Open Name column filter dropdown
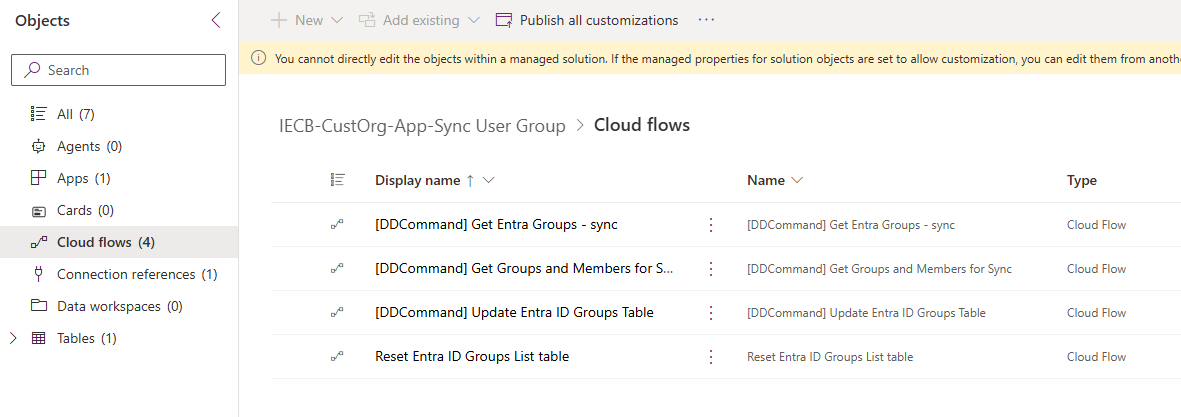The image size is (1181, 417). 797,181
